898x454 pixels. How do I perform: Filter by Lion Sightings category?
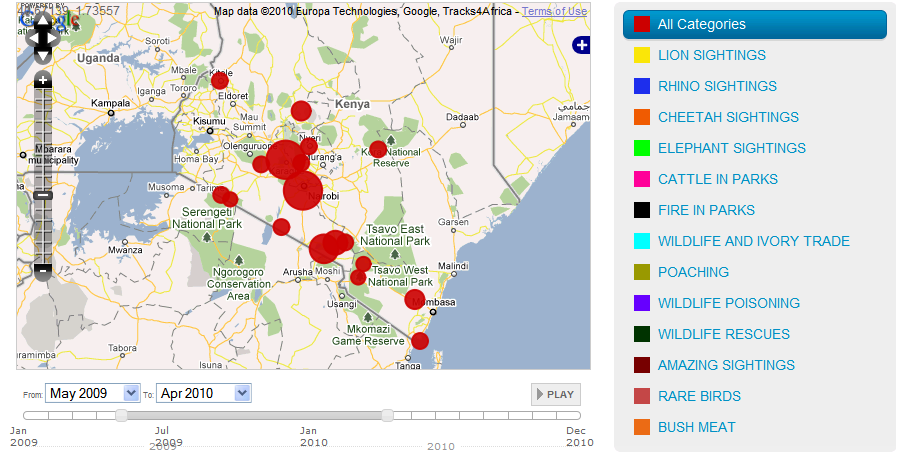pos(711,55)
